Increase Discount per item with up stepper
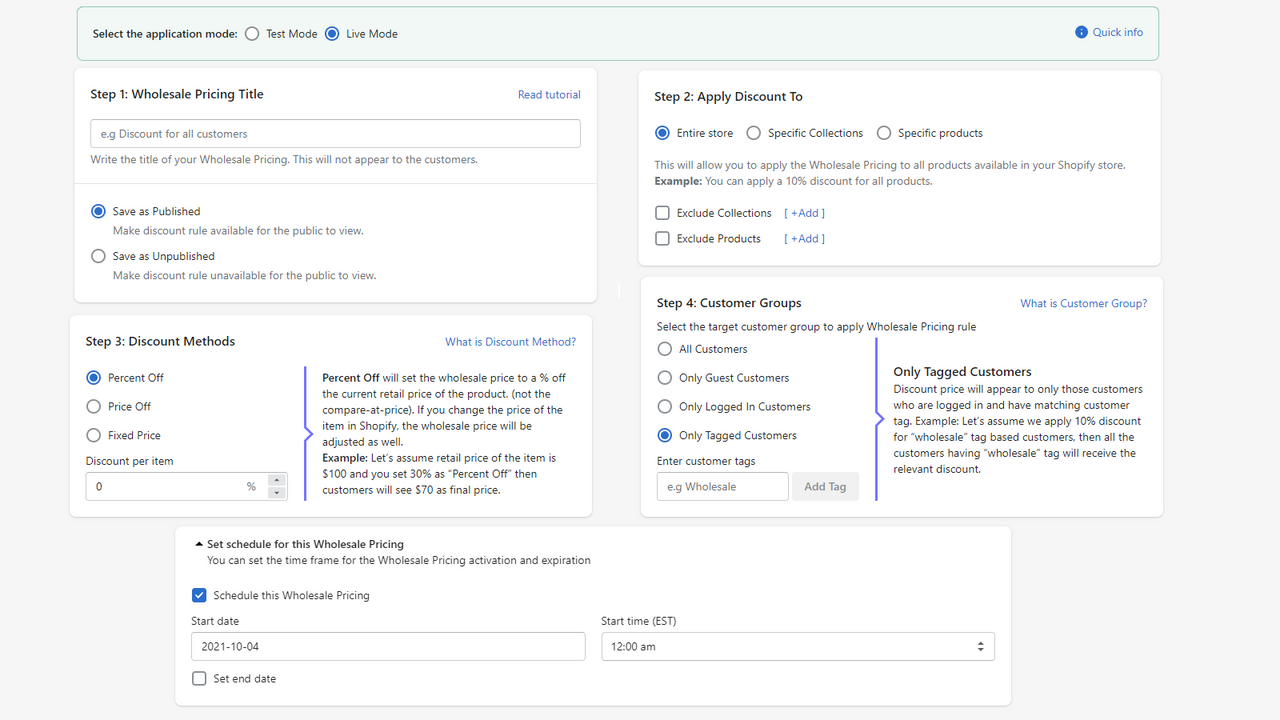Screen dimensions: 1280x720 click(x=277, y=481)
